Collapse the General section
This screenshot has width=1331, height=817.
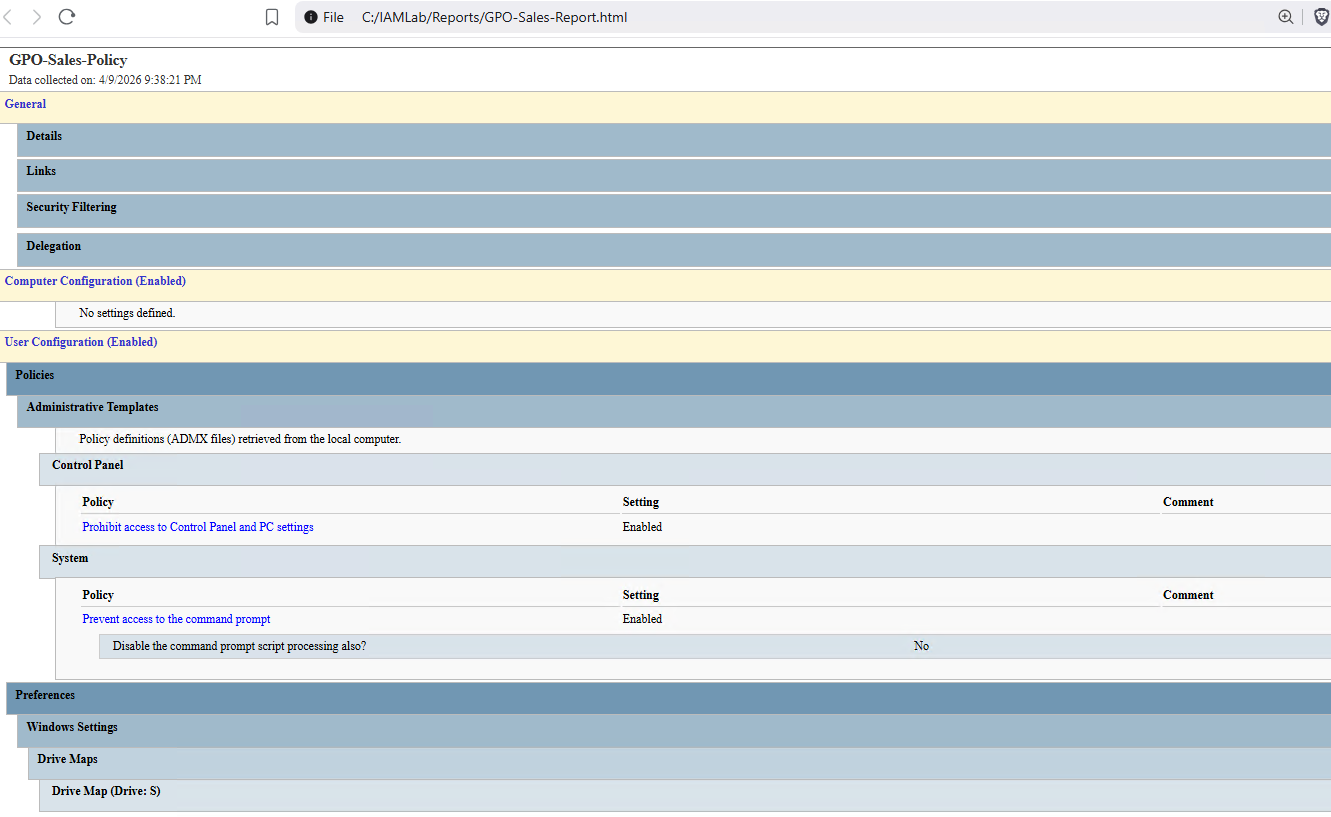coord(25,103)
